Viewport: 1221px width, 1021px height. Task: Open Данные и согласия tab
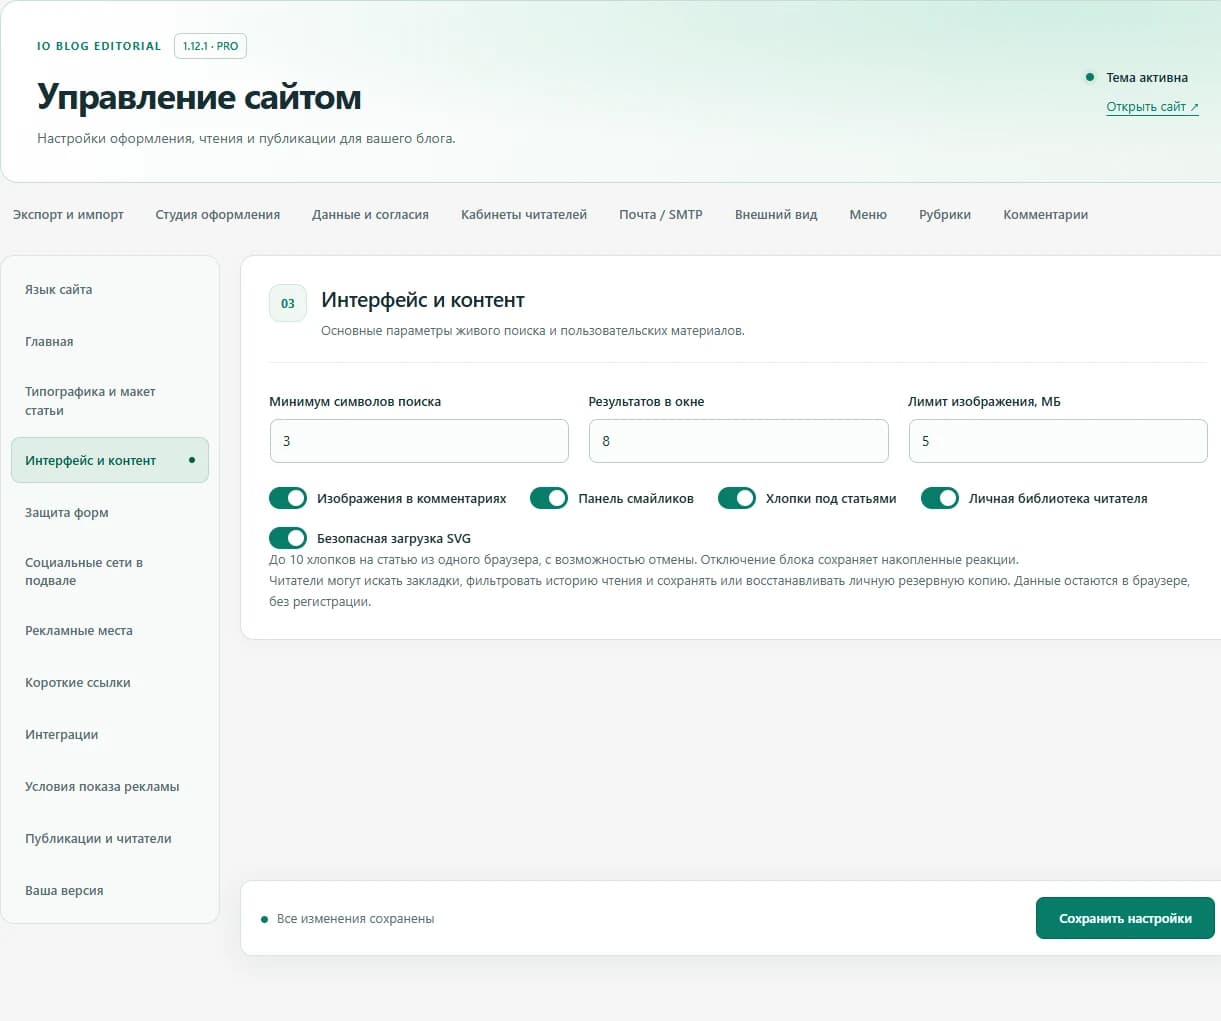[370, 214]
